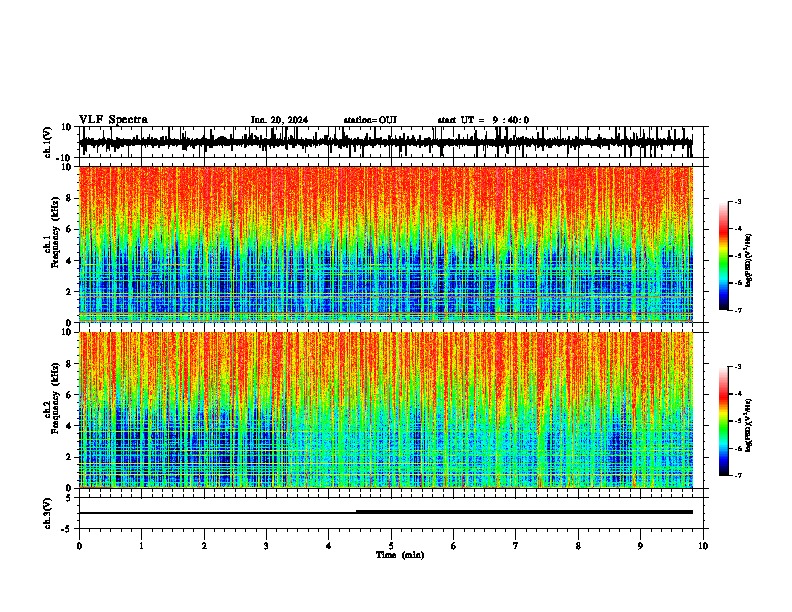Click the "-3" label on ch.2 color scale
Screen dimensions: 792x612
(738, 367)
